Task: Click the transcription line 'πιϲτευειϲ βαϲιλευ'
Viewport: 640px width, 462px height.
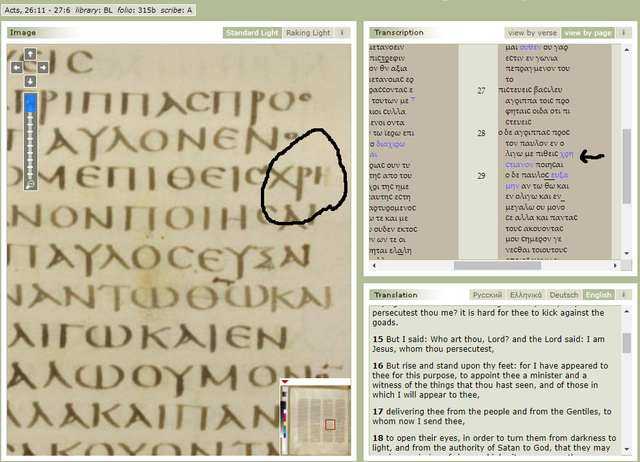Action: (x=530, y=90)
